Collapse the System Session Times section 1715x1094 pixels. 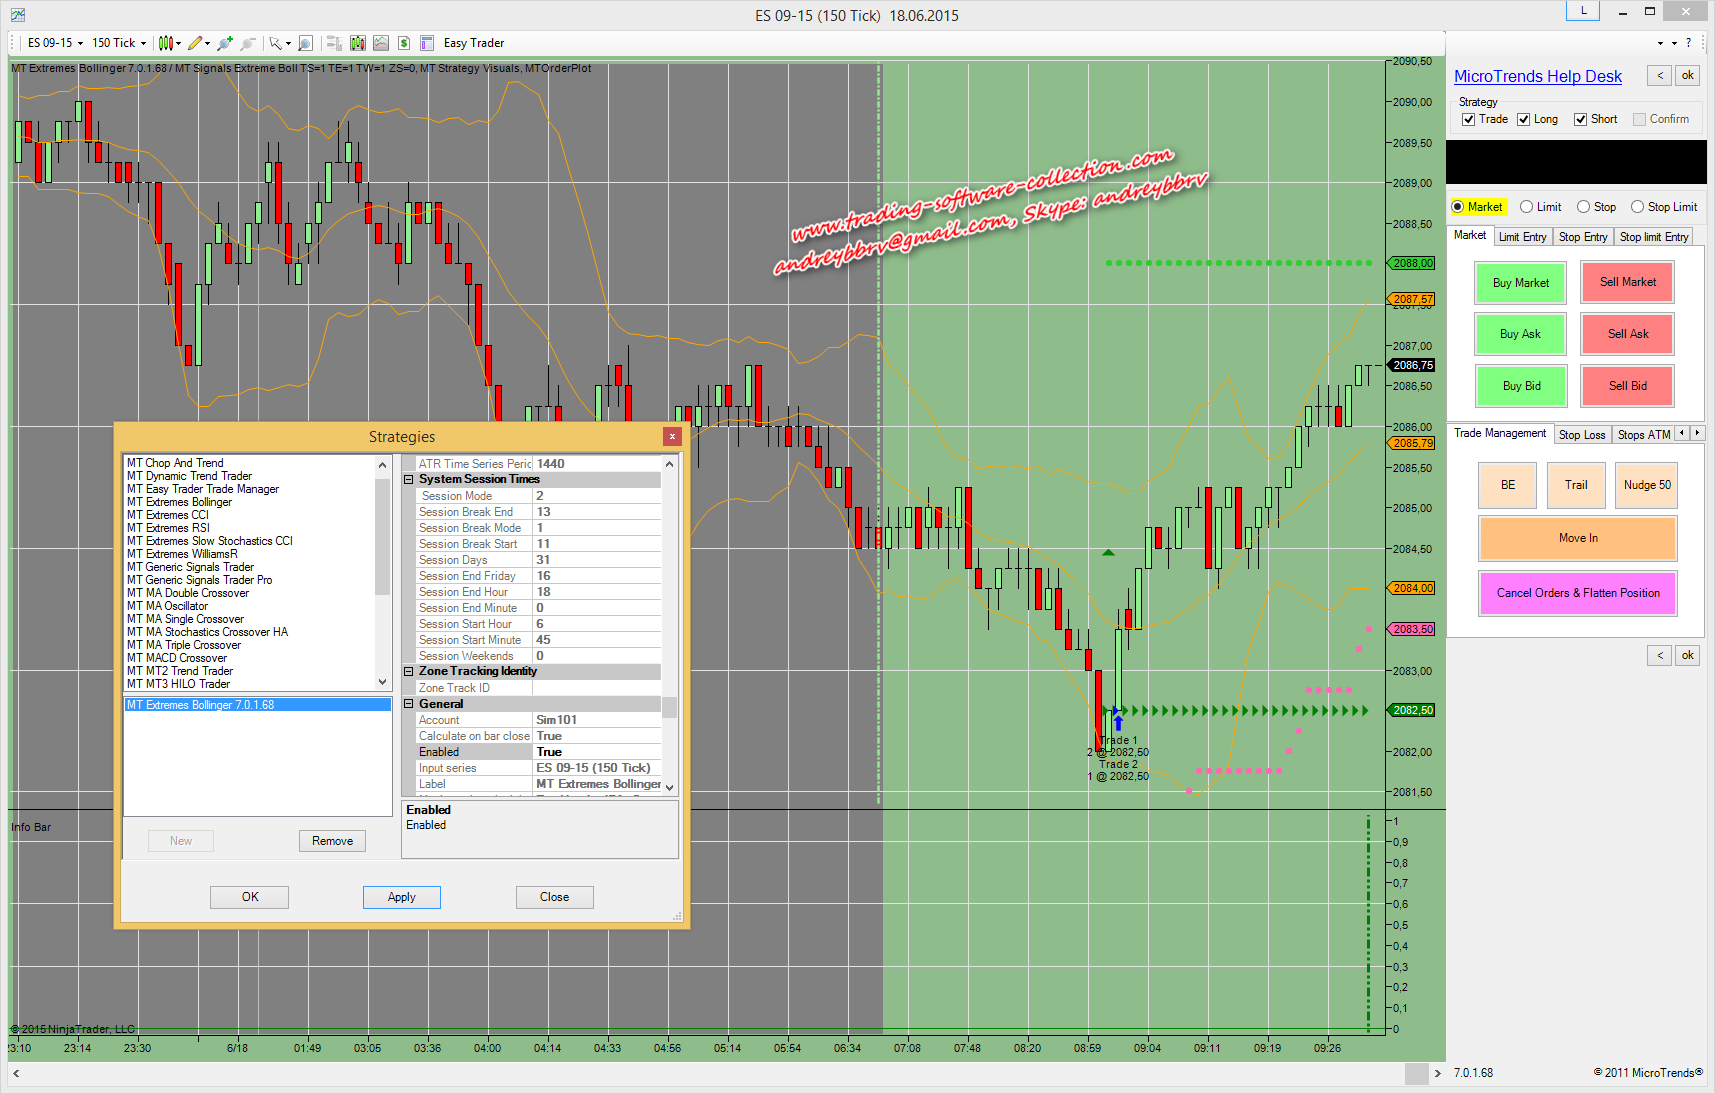pyautogui.click(x=409, y=480)
